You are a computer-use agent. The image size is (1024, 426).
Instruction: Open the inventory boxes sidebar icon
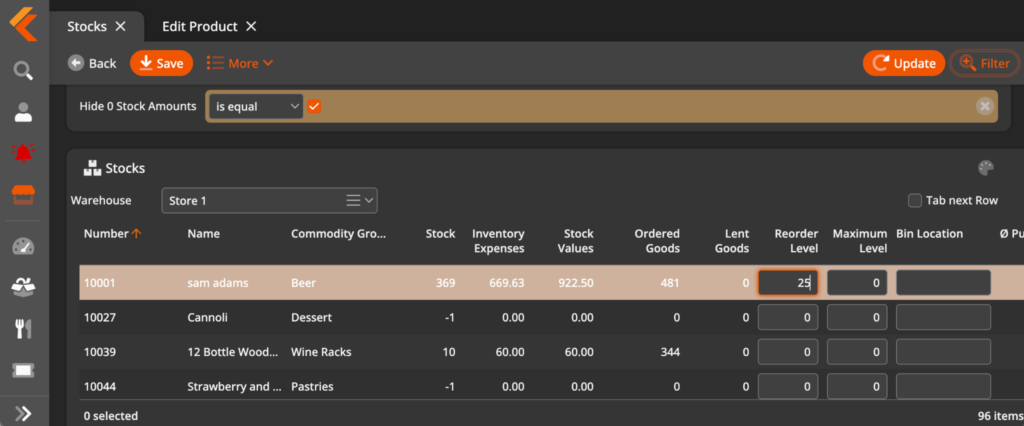24,286
